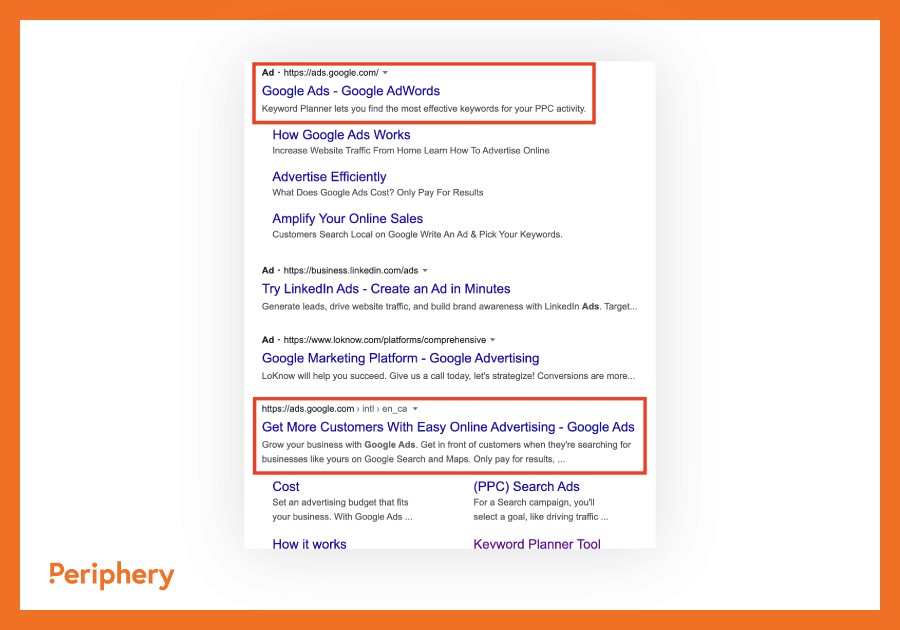Expand dropdown arrow beside ads.google.com/ ad URL

(385, 73)
